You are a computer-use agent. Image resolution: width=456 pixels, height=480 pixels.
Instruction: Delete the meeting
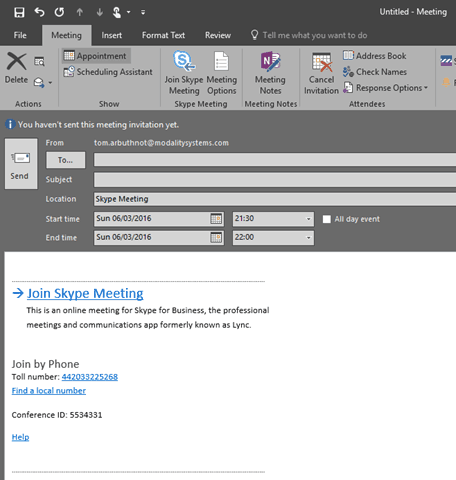click(x=16, y=68)
